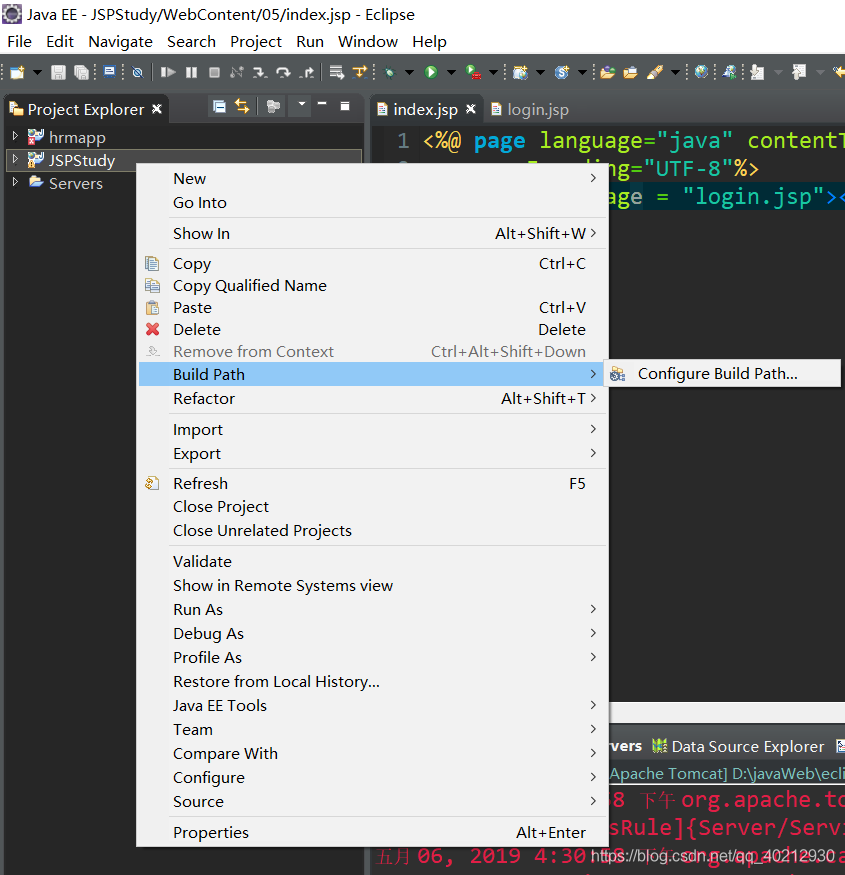The width and height of the screenshot is (845, 875).
Task: Open Java EE Tools submenu
Action: (x=373, y=706)
